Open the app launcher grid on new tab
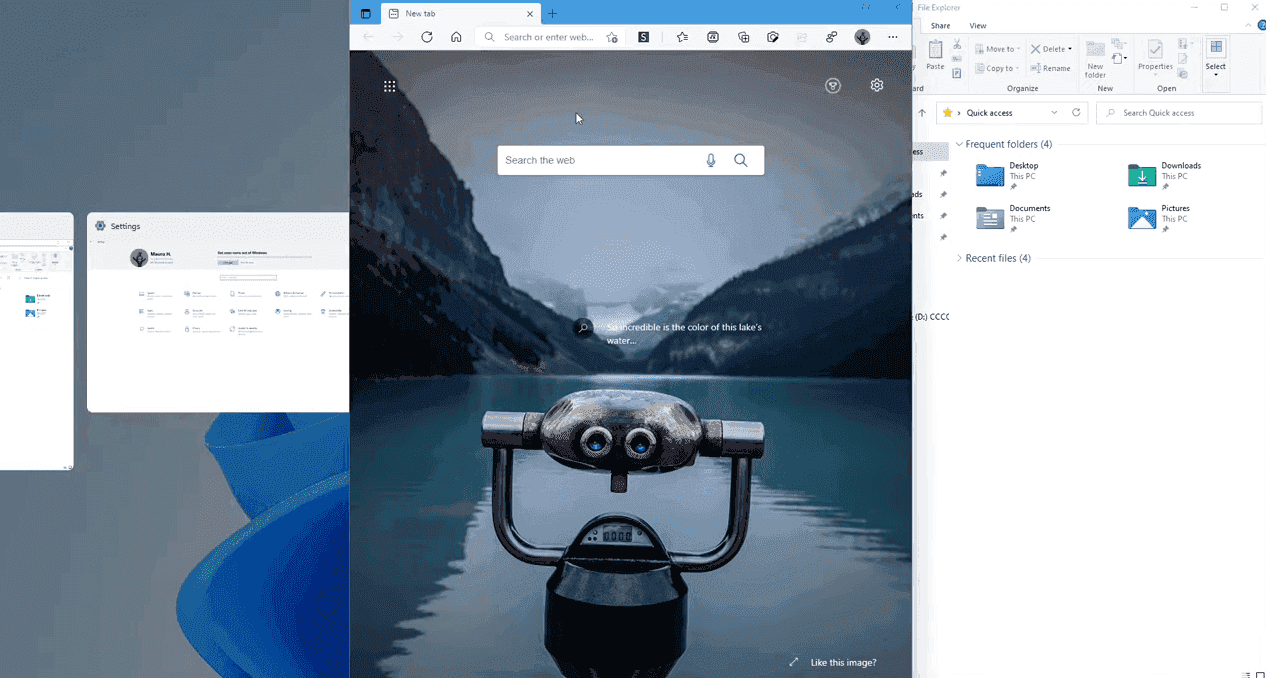The image size is (1266, 678). pyautogui.click(x=390, y=86)
